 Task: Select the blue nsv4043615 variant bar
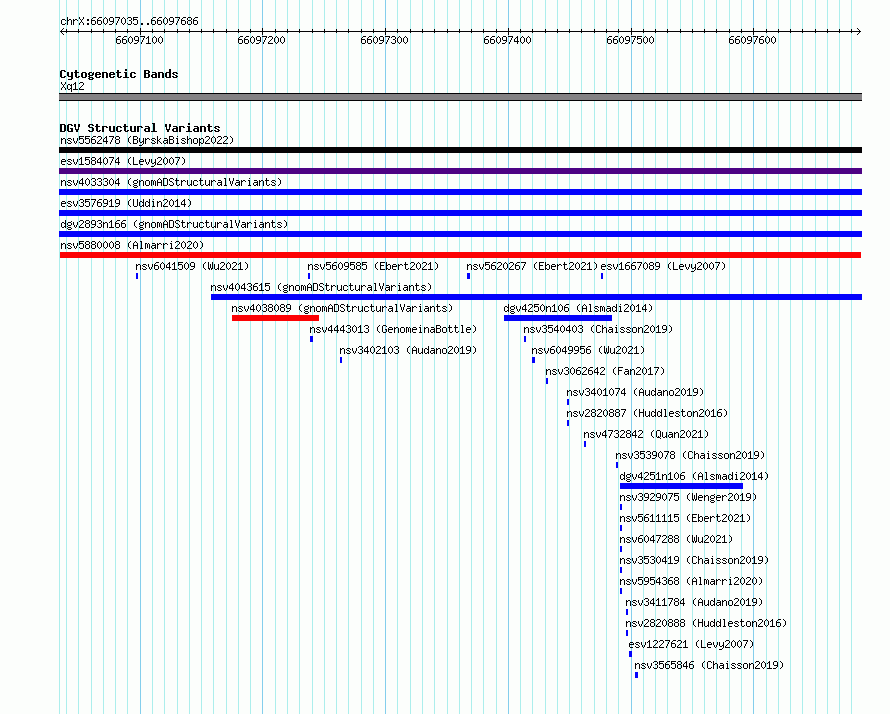536,297
